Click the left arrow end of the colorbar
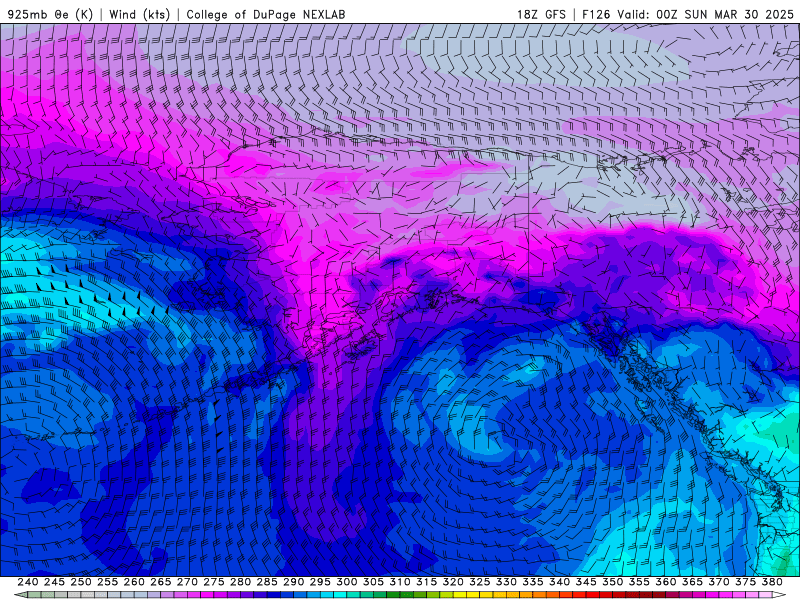Viewport: 800px width, 600px height. coord(21,595)
